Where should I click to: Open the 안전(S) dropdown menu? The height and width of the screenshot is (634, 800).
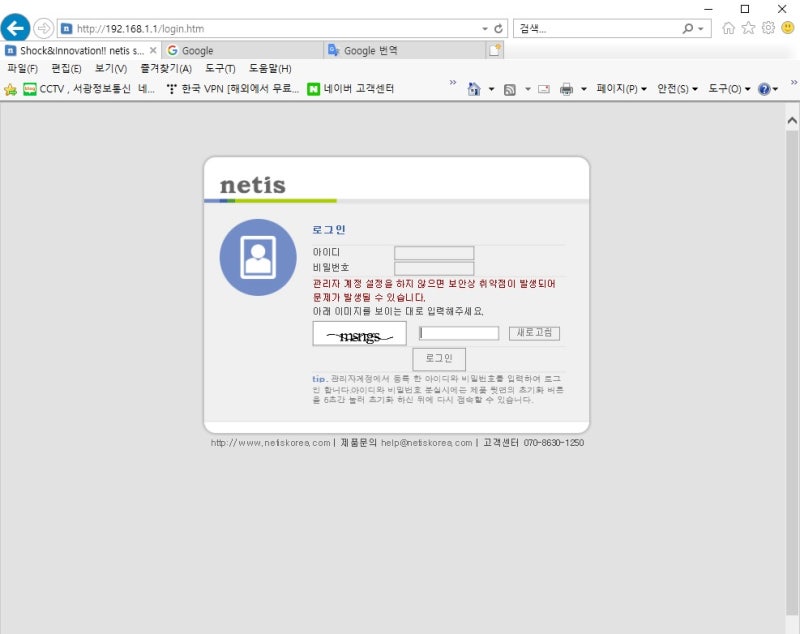677,89
